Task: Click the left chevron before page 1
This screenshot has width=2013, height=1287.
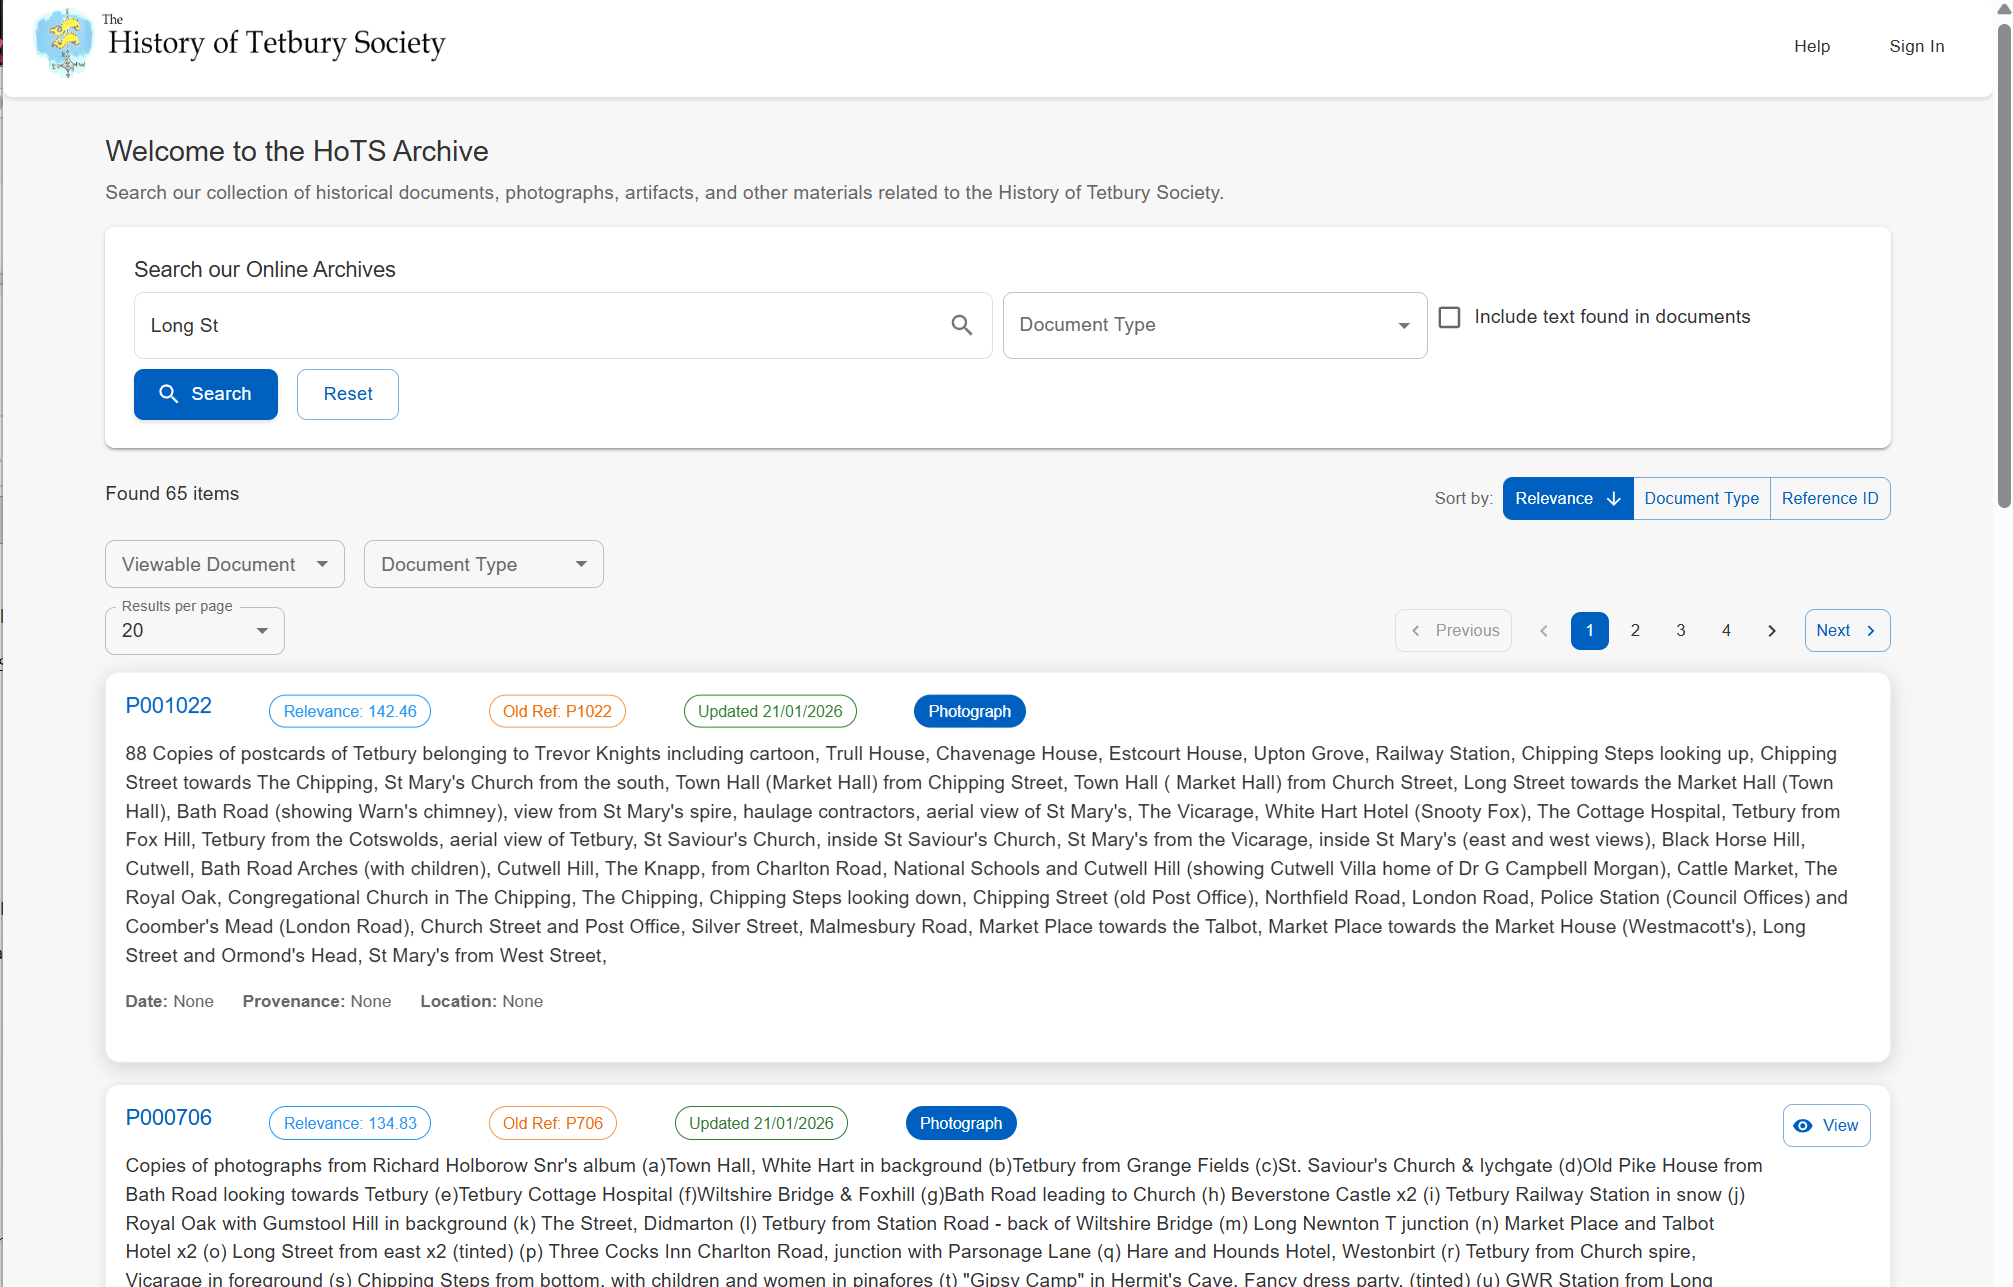Action: 1543,630
